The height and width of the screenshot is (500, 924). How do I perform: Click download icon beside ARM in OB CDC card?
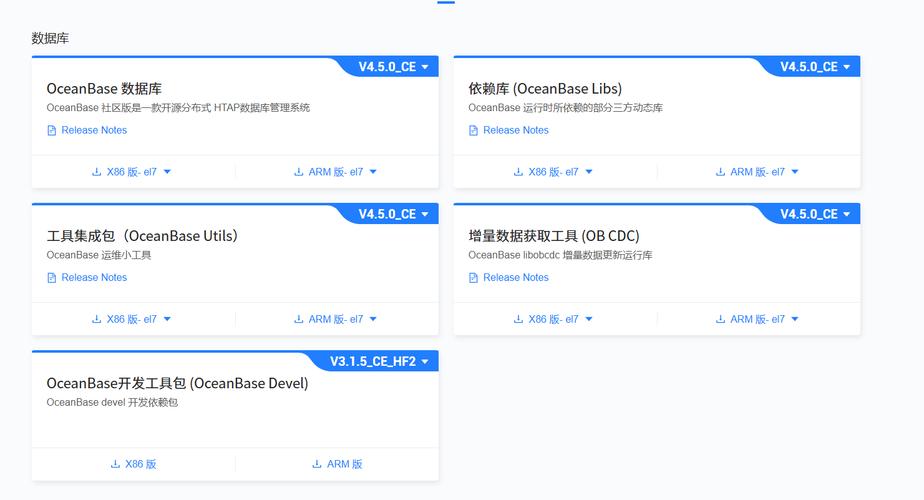(720, 319)
